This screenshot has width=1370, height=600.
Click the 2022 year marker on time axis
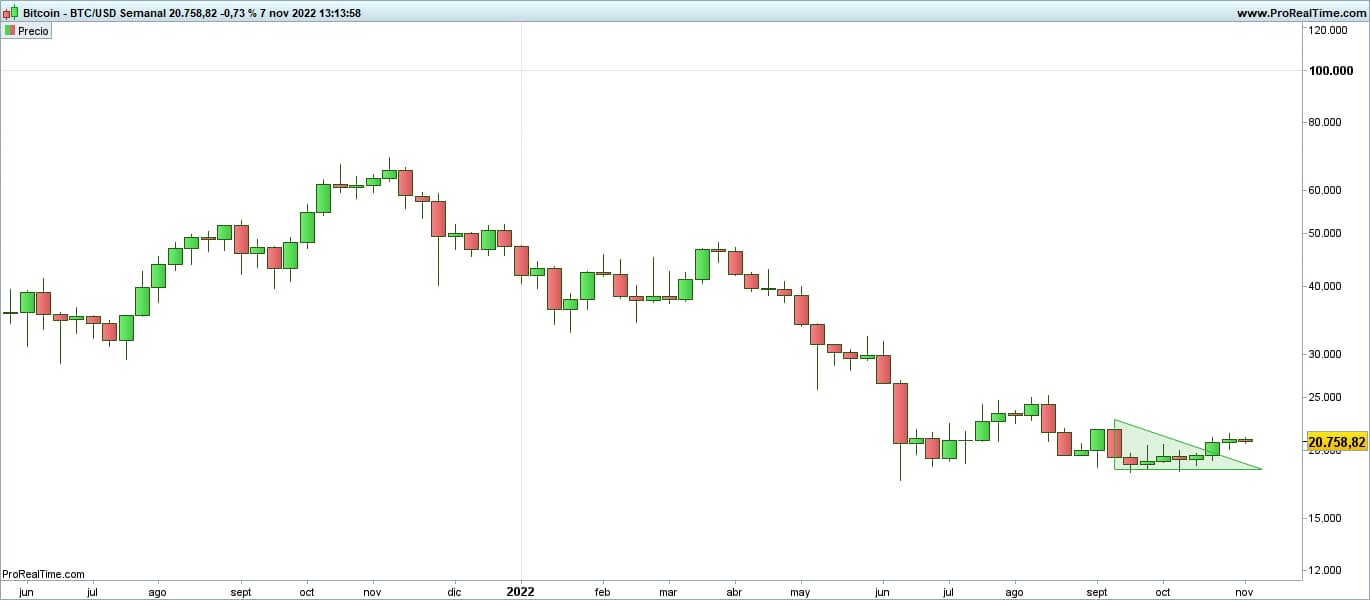(520, 591)
